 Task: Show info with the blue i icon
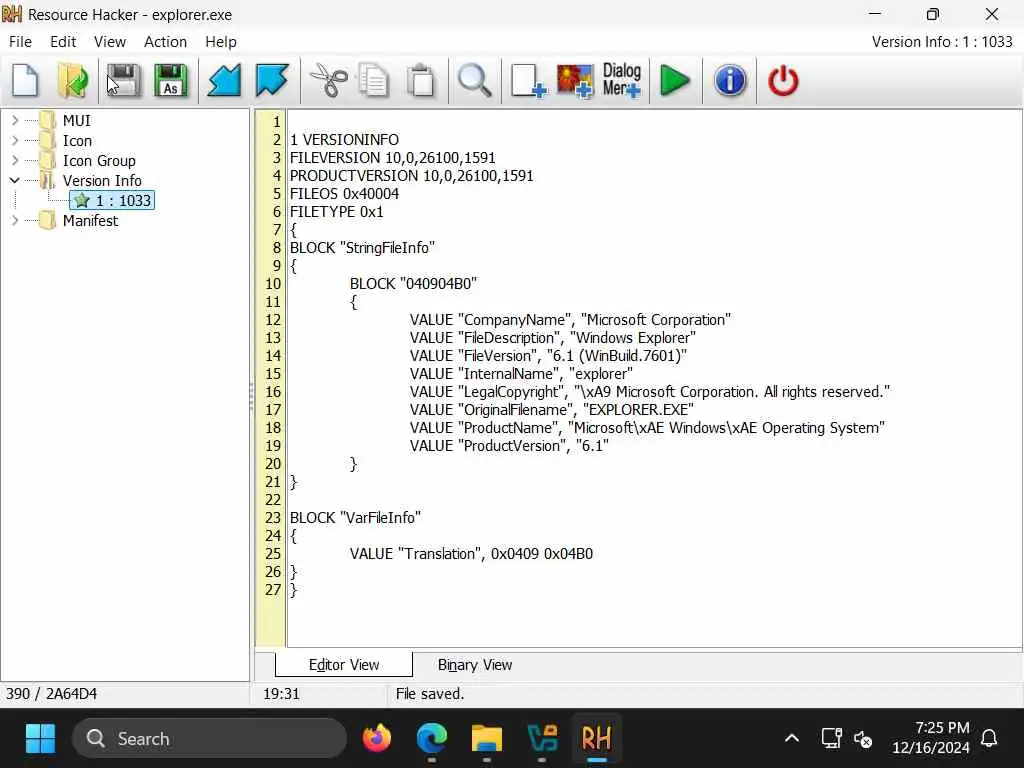click(730, 81)
